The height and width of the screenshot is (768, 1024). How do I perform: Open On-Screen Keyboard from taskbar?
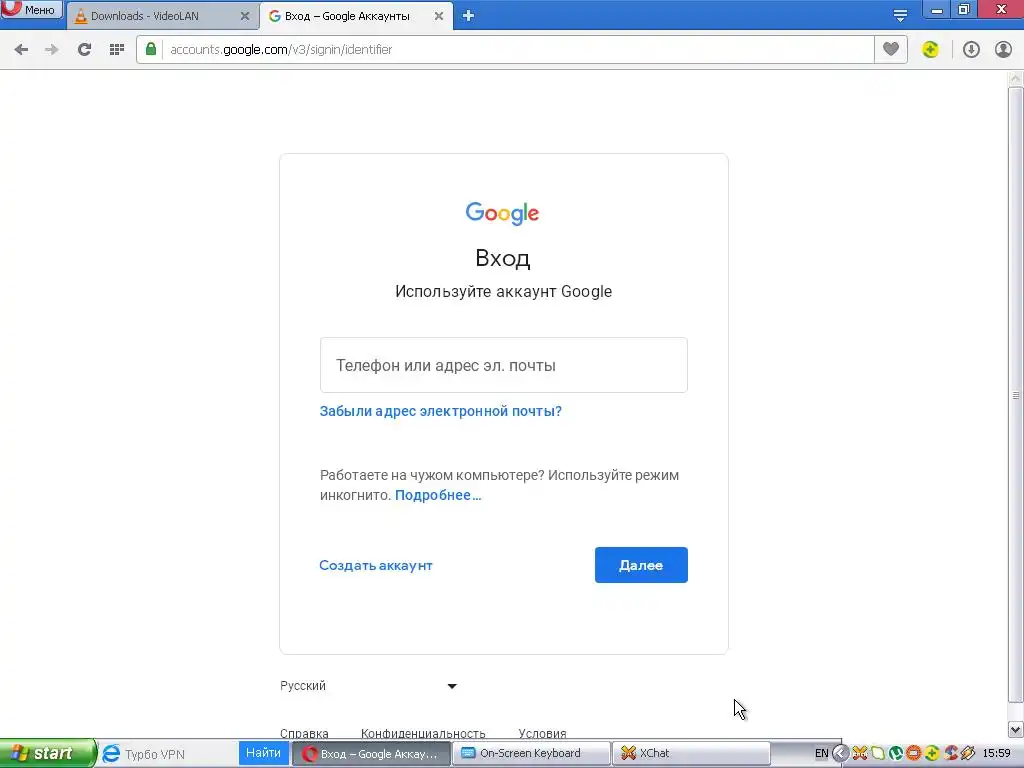coord(531,753)
